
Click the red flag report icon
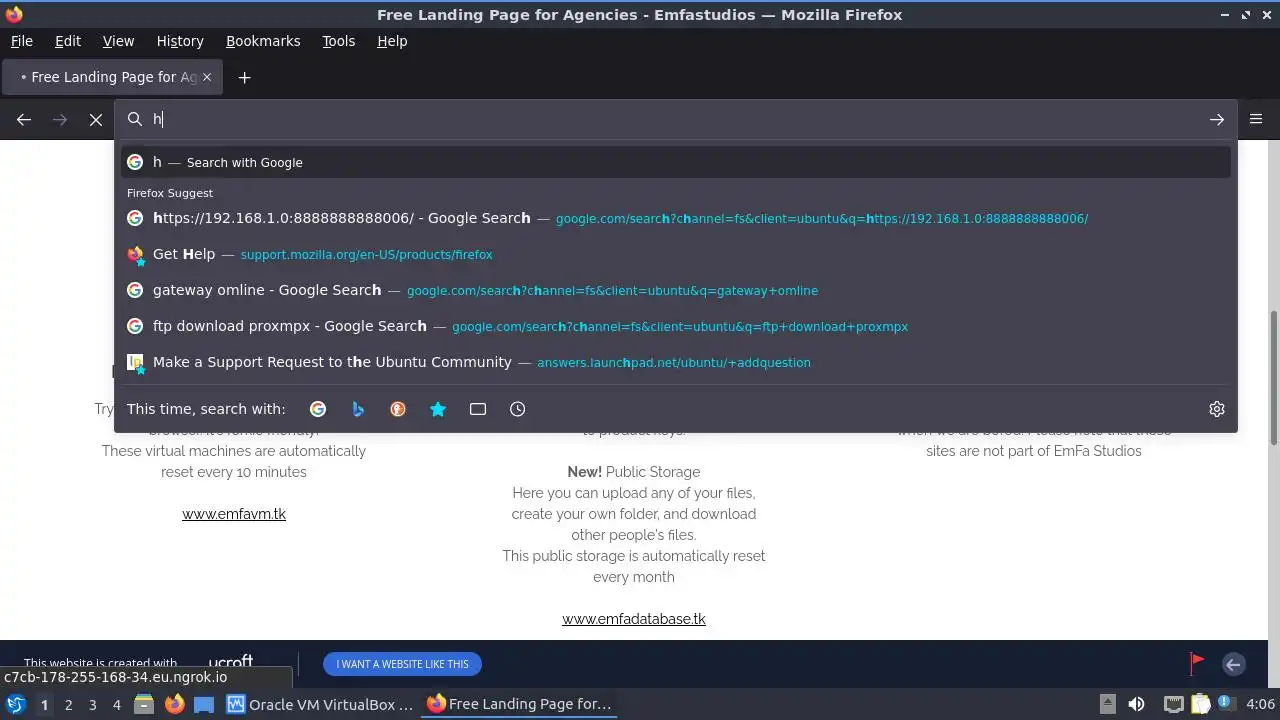(1196, 663)
